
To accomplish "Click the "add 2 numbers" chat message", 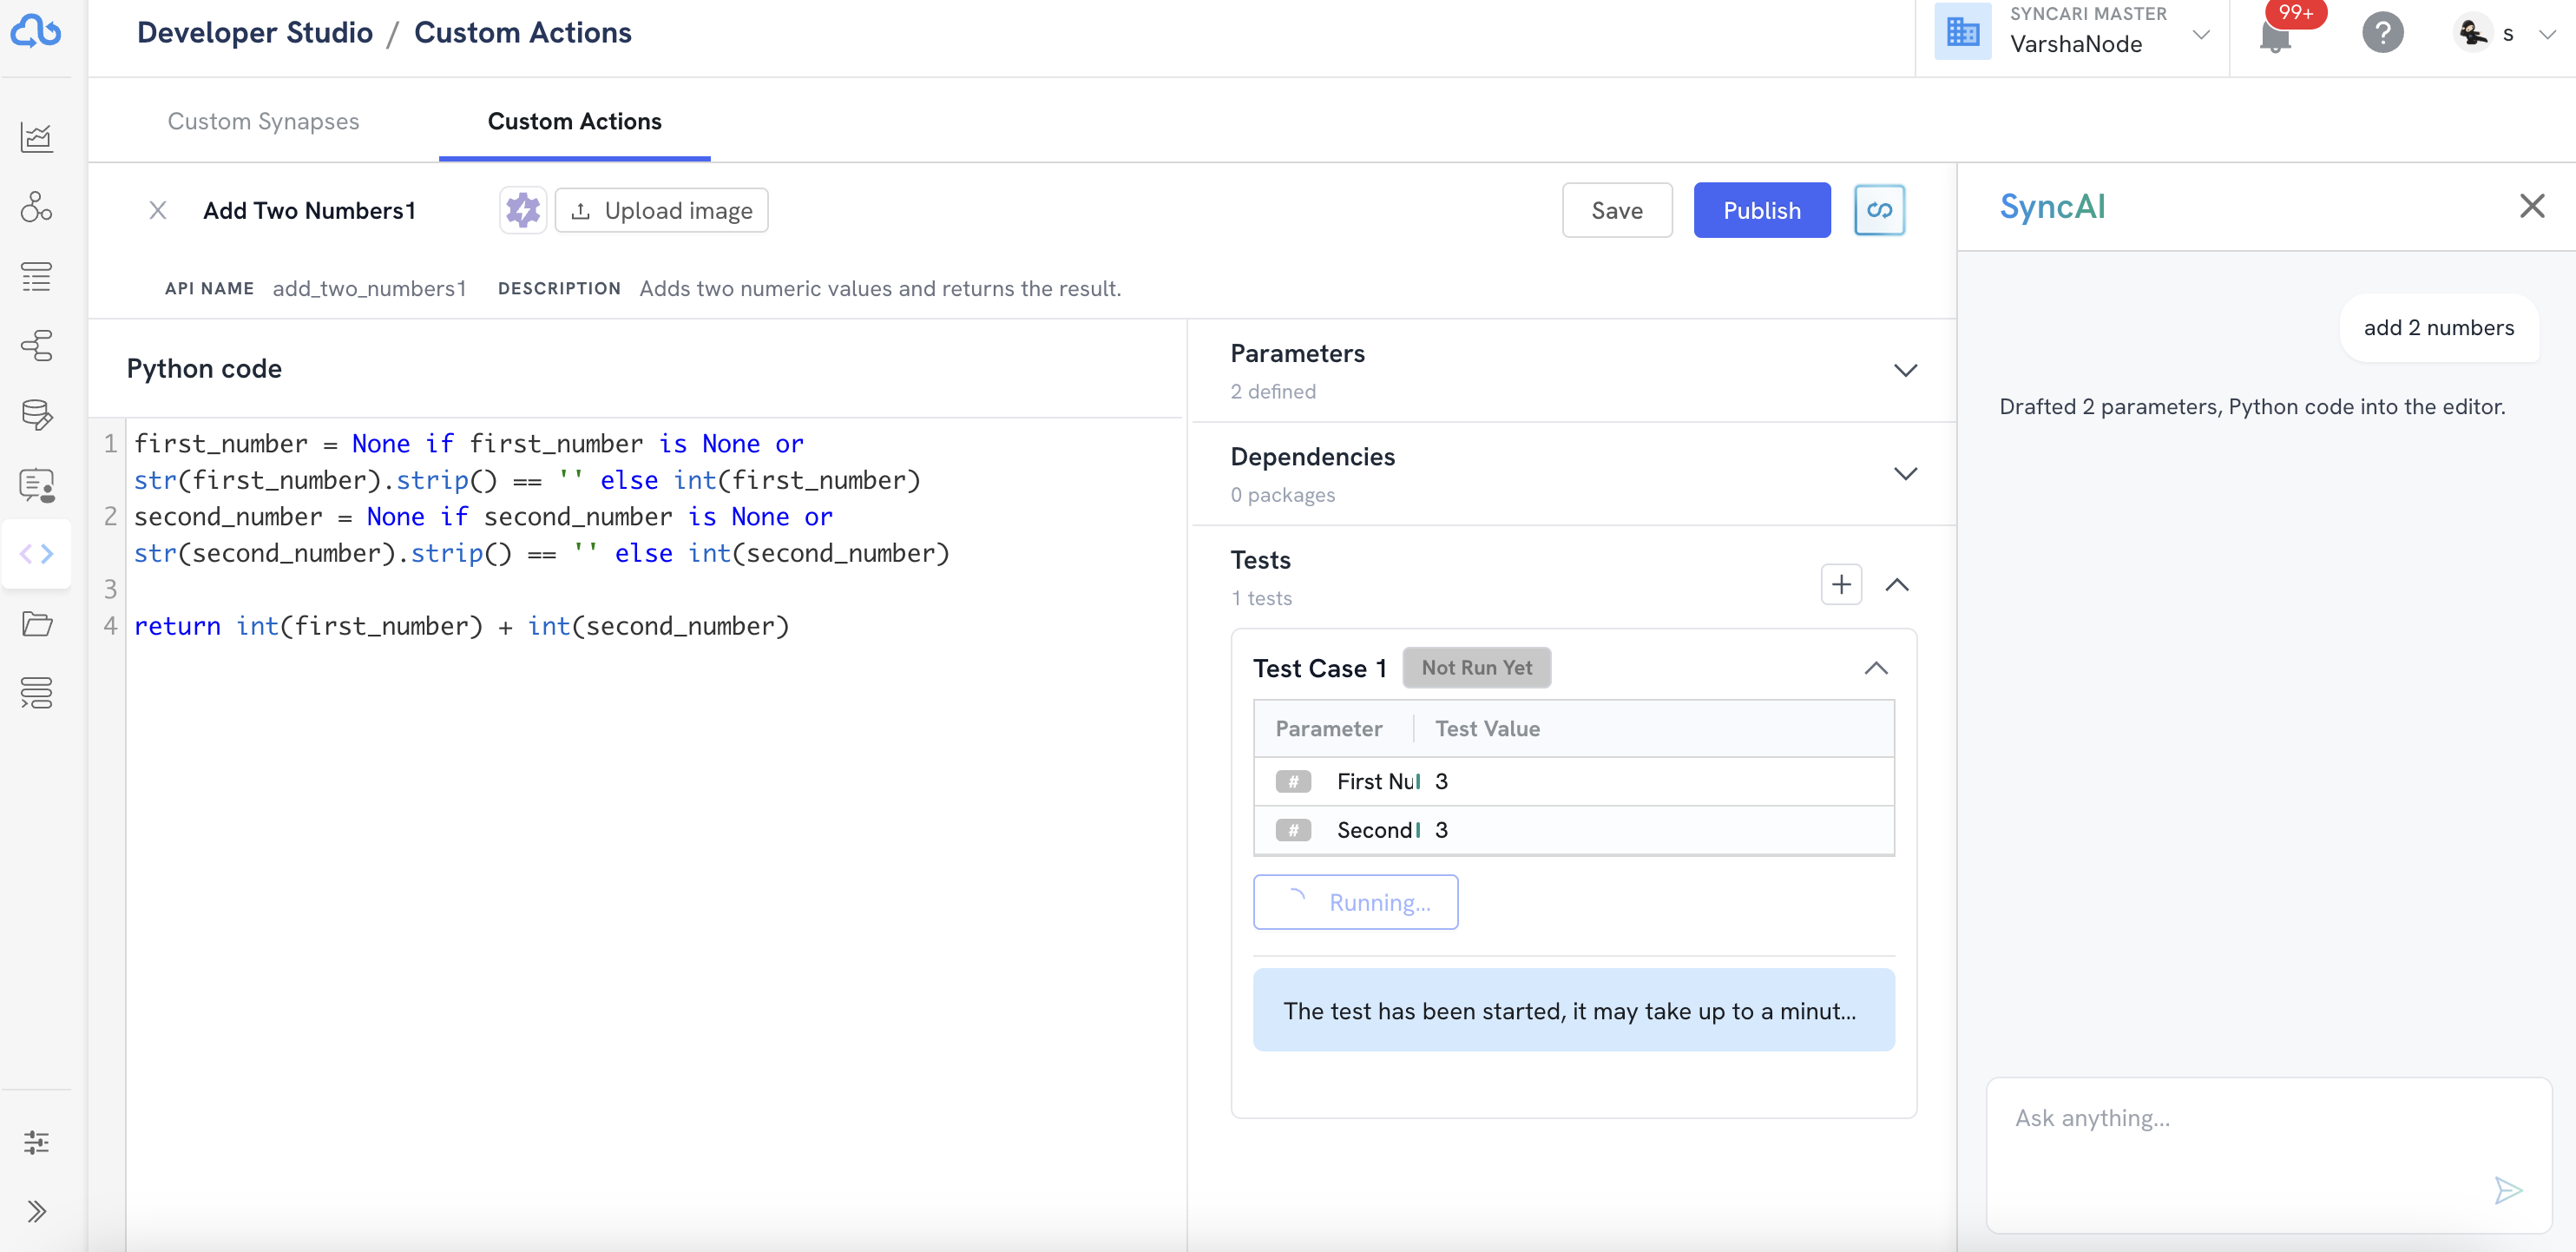I will (x=2438, y=328).
